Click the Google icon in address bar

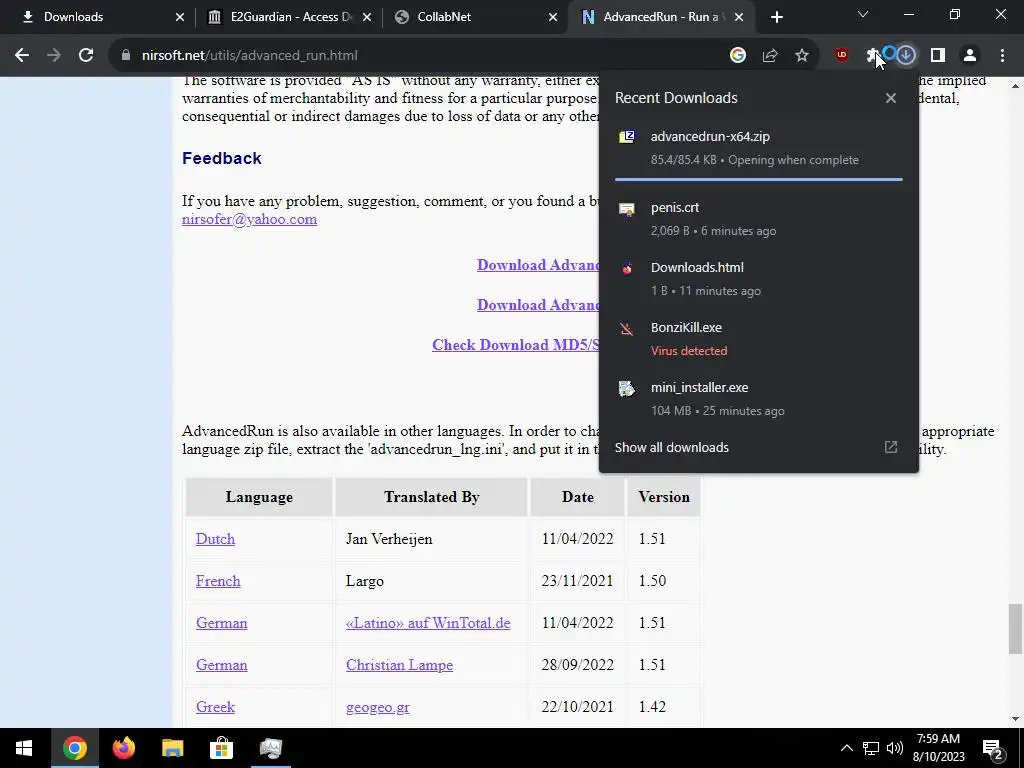pos(738,56)
